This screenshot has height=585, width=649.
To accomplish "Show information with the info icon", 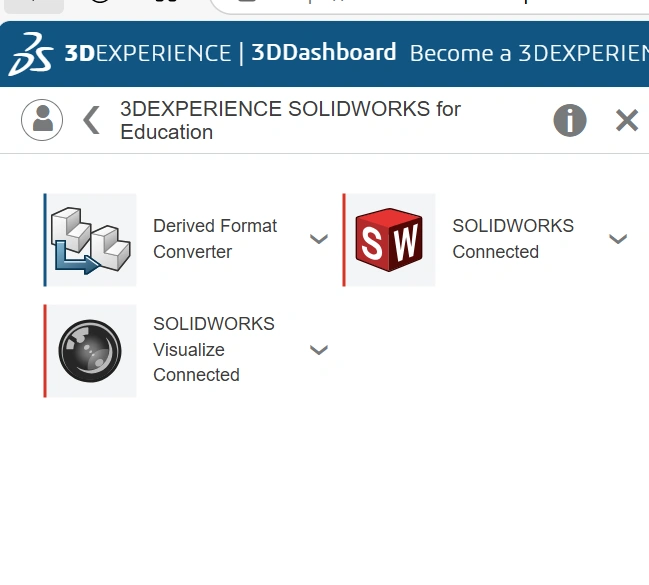I will [x=570, y=120].
